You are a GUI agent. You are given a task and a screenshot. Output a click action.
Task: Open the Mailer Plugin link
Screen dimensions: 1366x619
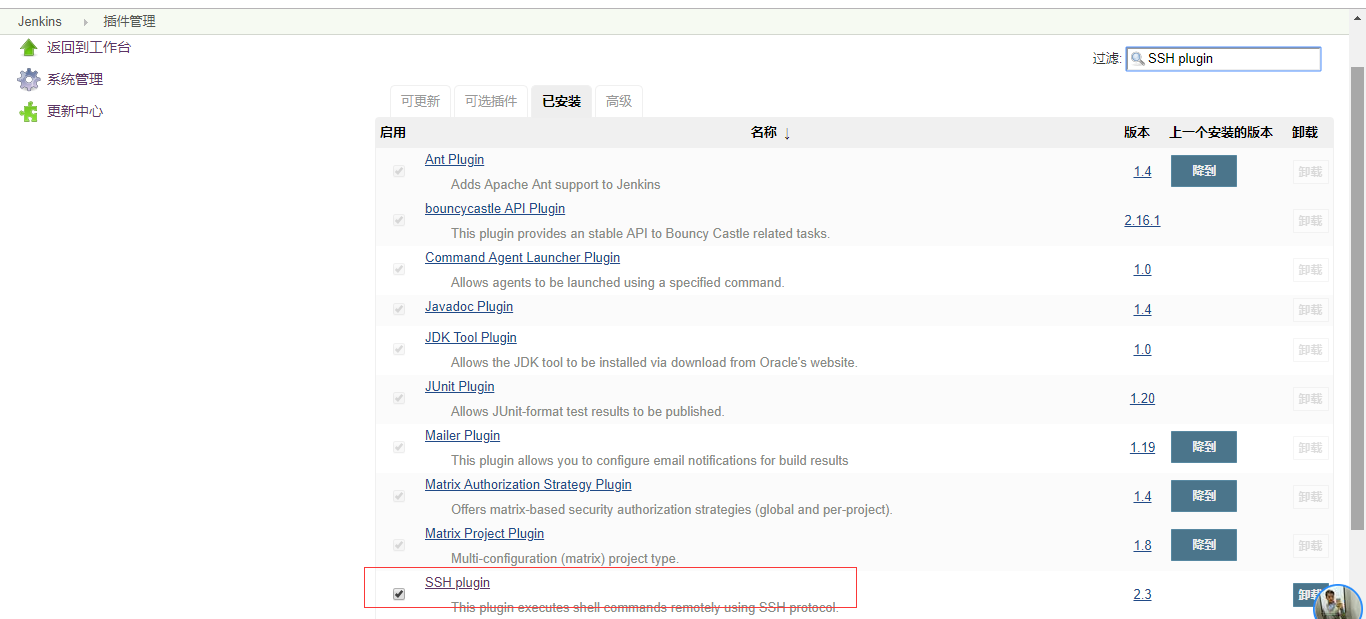click(x=462, y=436)
